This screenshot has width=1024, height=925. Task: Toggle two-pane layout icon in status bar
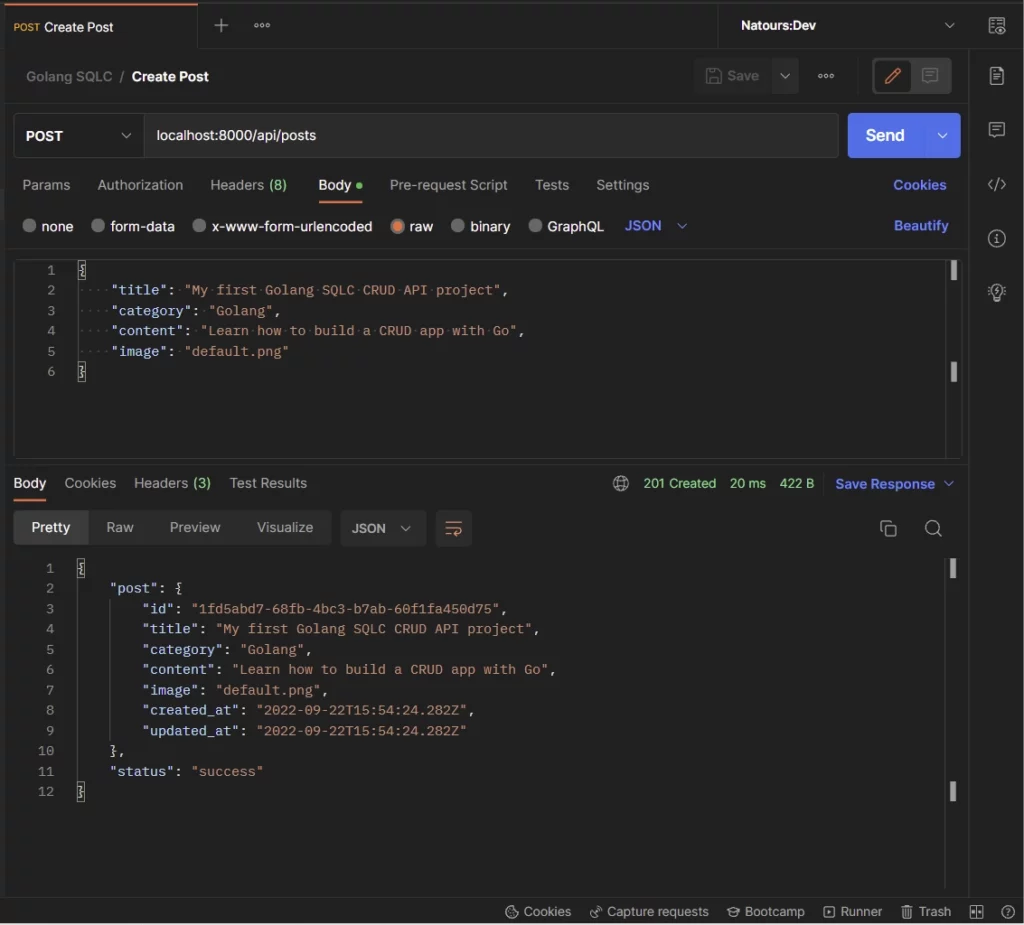coord(976,911)
